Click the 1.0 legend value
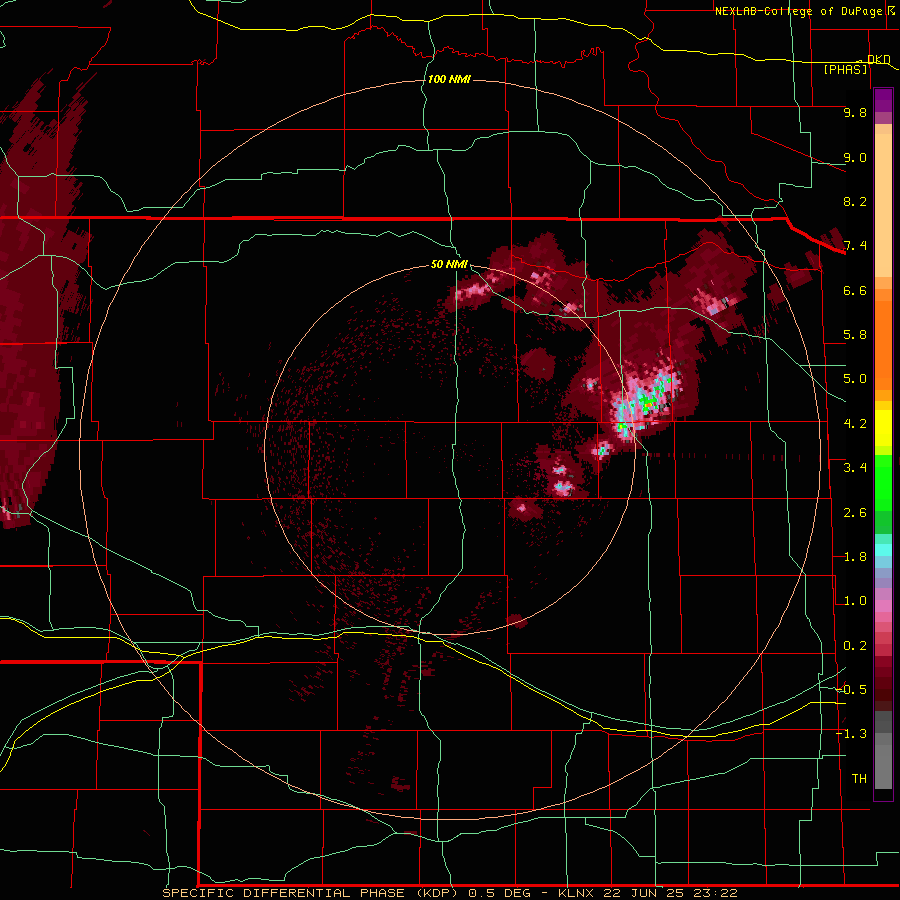The width and height of the screenshot is (900, 900). (855, 601)
